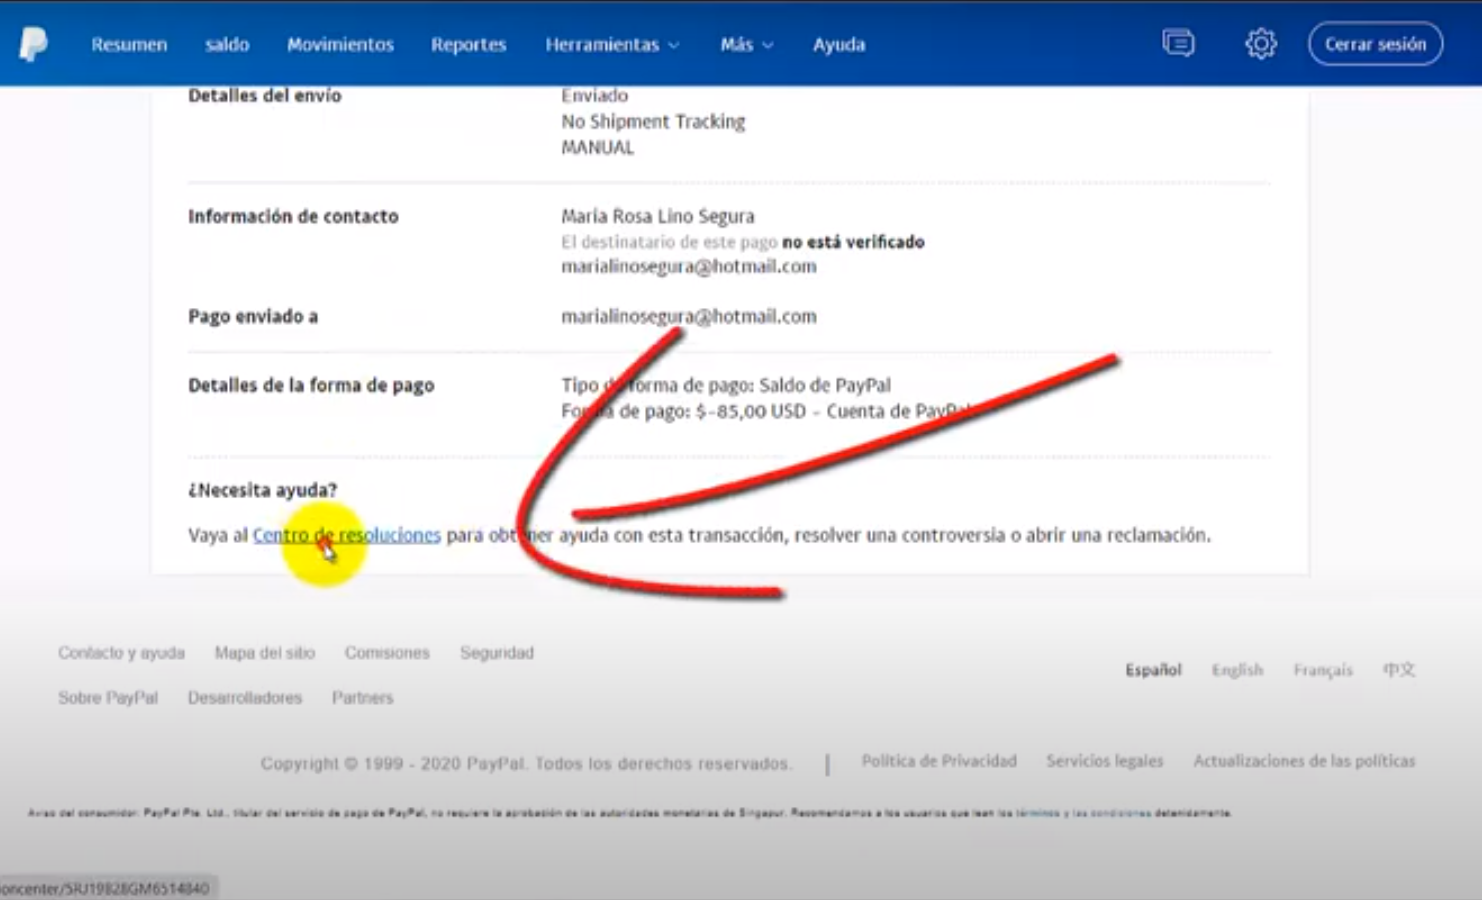Click the Enviado status text
The height and width of the screenshot is (900, 1482).
tap(594, 96)
